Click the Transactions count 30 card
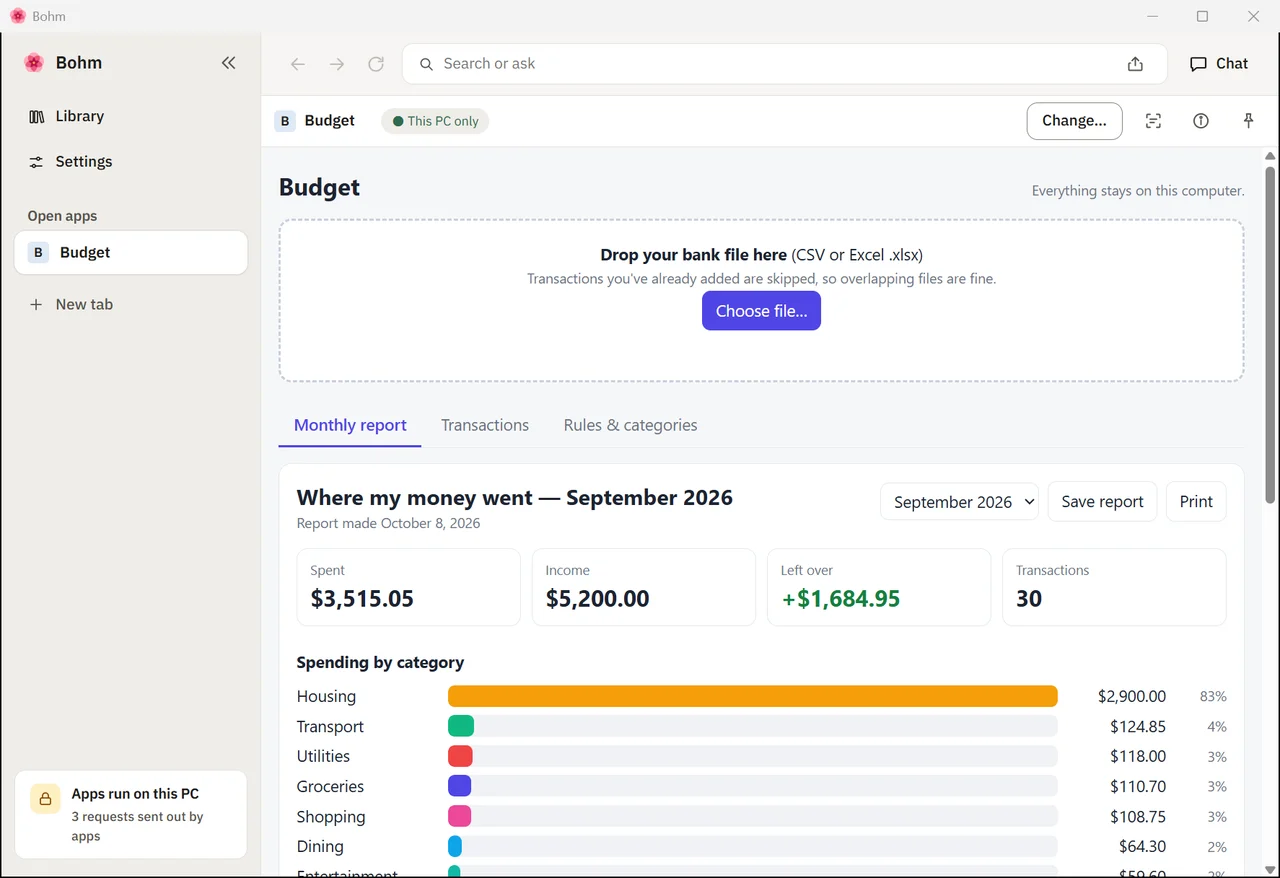The height and width of the screenshot is (878, 1280). 1114,587
